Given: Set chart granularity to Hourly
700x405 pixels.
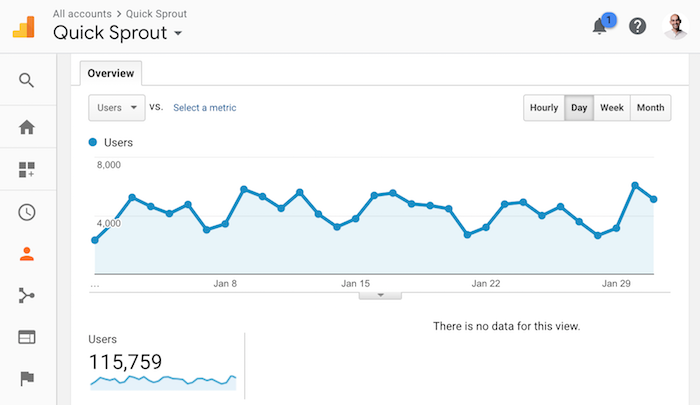Looking at the screenshot, I should [x=544, y=108].
